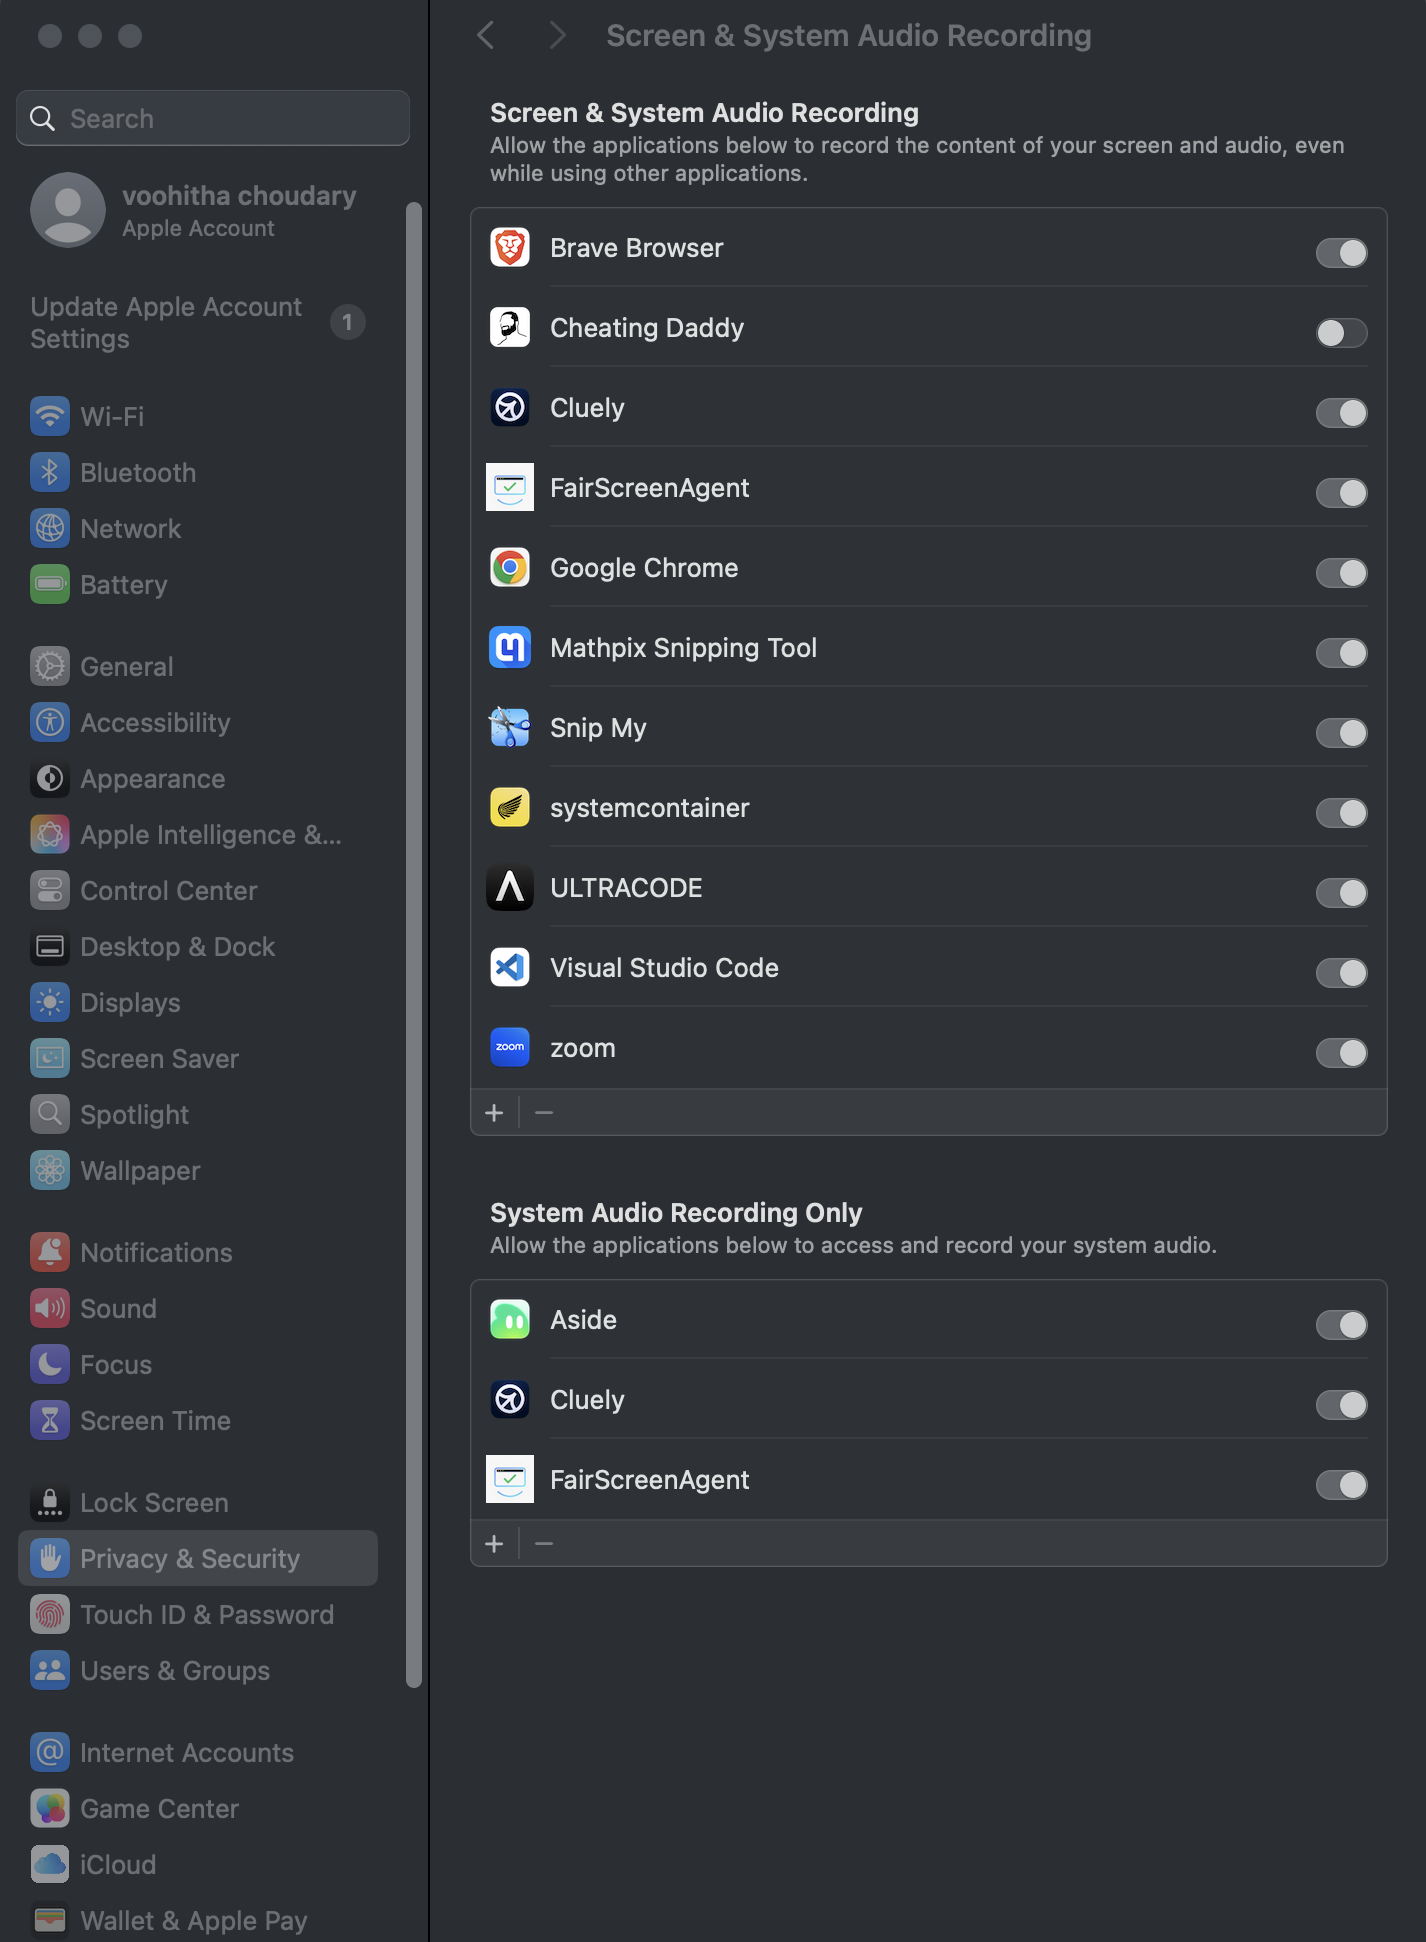This screenshot has height=1942, width=1426.
Task: Switch off ULTRACODE screen recording
Action: tap(1341, 893)
